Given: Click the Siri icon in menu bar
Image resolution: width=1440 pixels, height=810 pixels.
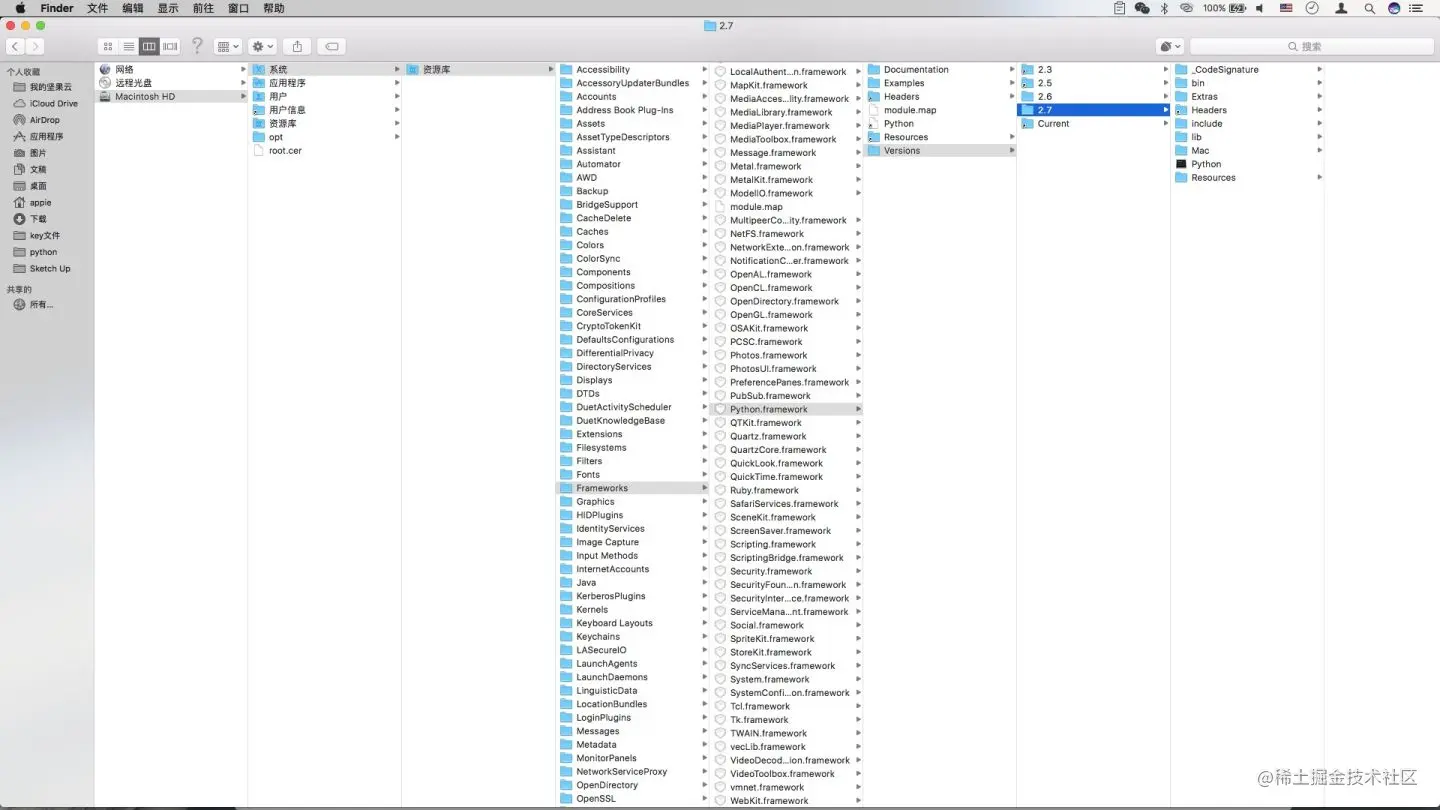Looking at the screenshot, I should (x=1394, y=8).
